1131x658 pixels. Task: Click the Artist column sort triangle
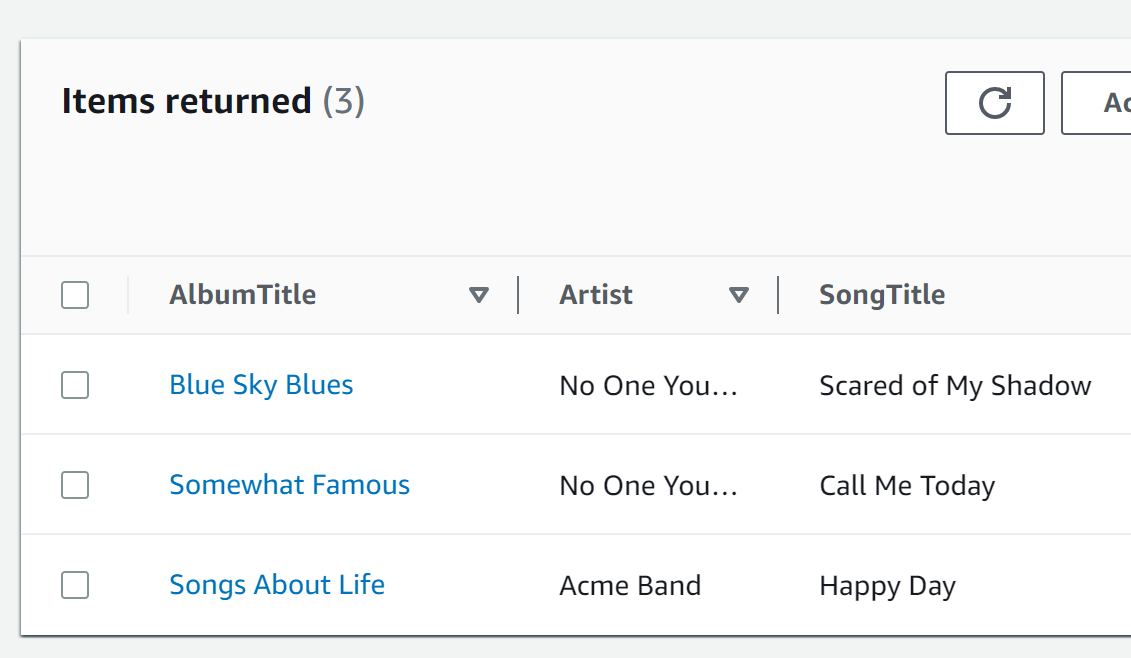coord(739,295)
